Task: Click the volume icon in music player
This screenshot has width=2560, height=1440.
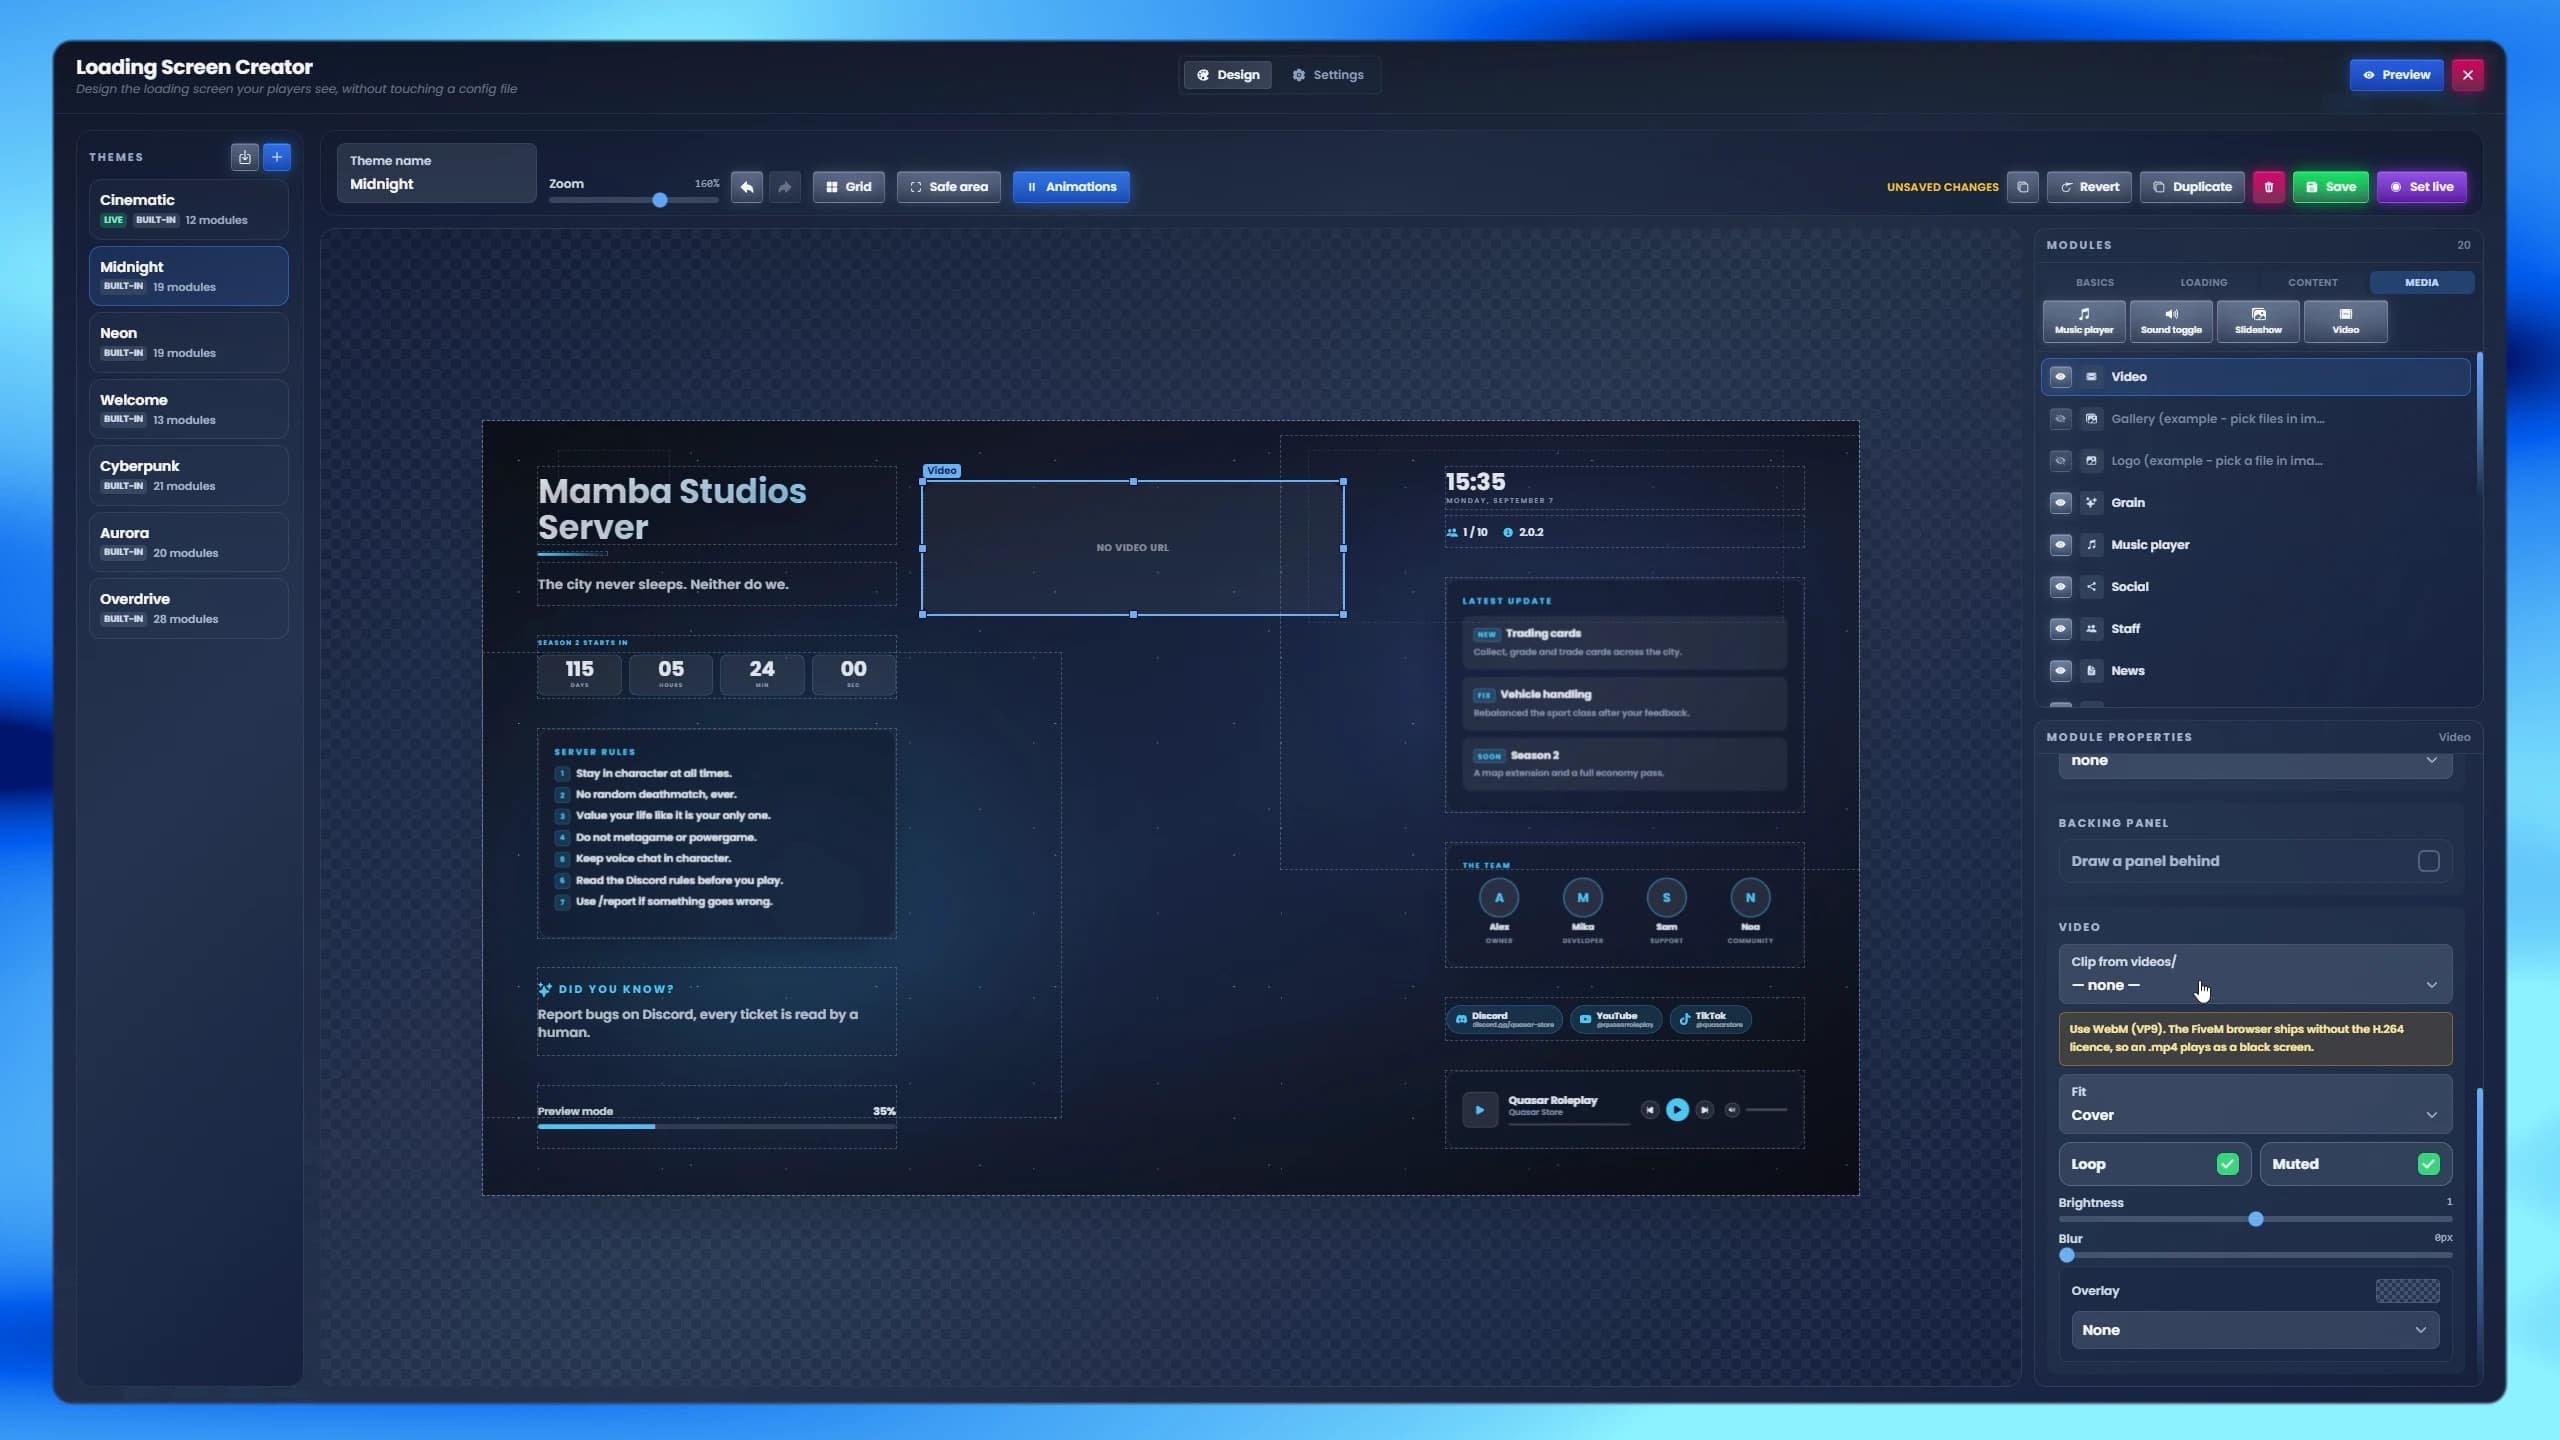Action: (1732, 1110)
